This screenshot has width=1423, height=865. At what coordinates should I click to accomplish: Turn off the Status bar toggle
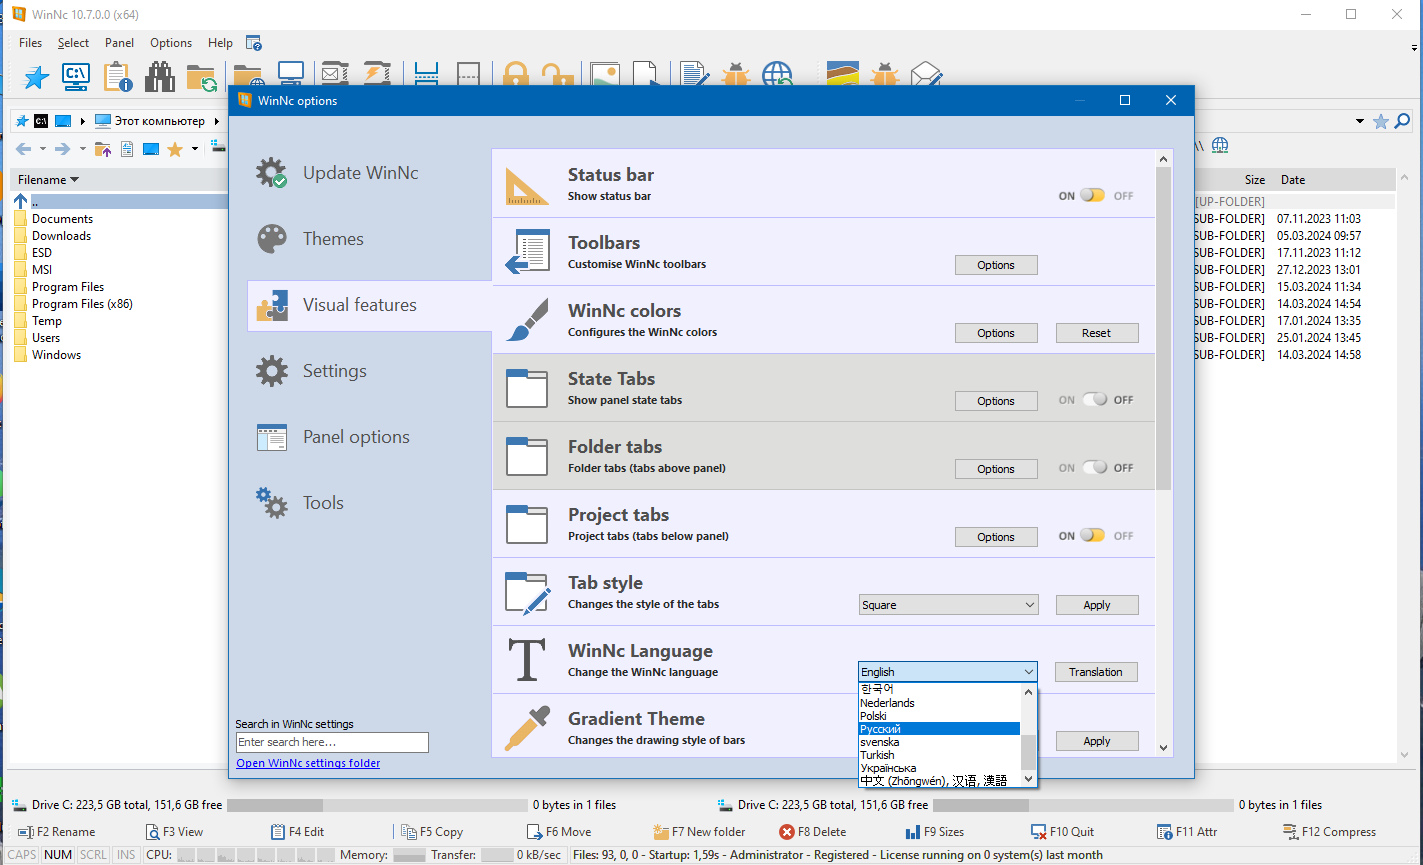point(1093,196)
